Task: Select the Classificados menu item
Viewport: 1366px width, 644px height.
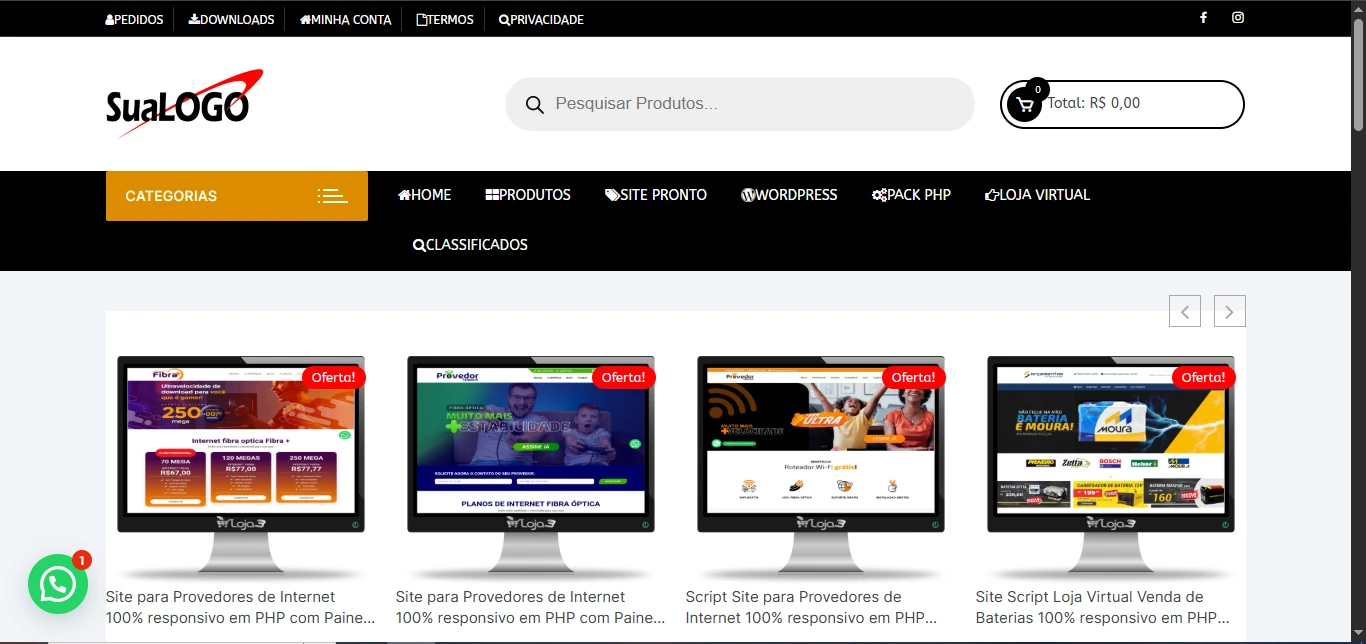Action: pyautogui.click(x=470, y=244)
